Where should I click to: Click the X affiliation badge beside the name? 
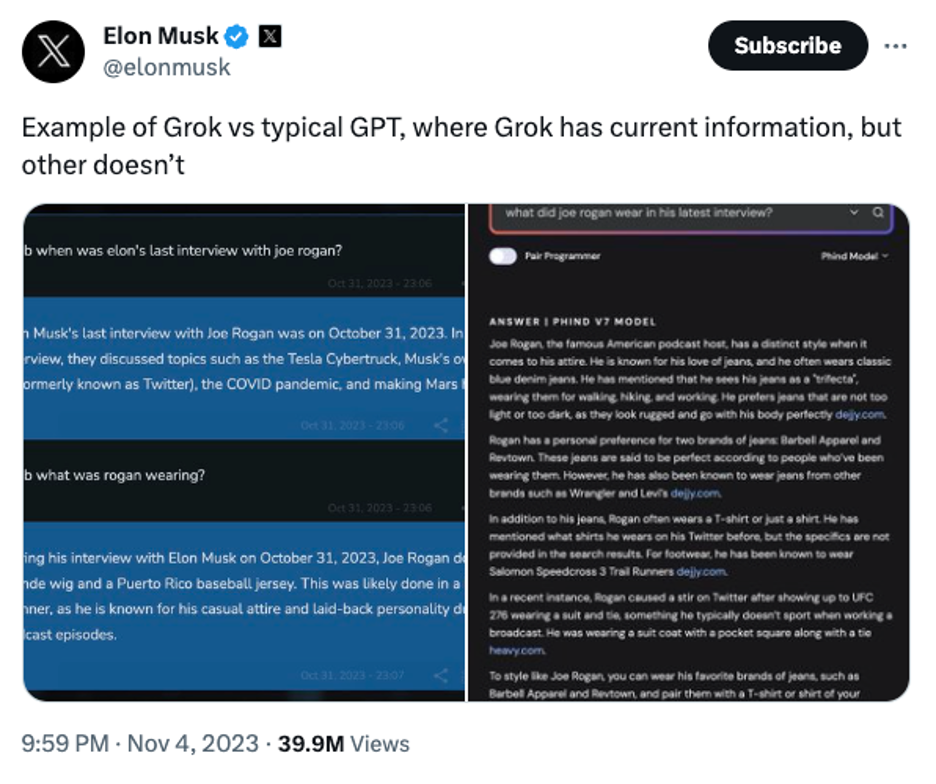coord(270,37)
